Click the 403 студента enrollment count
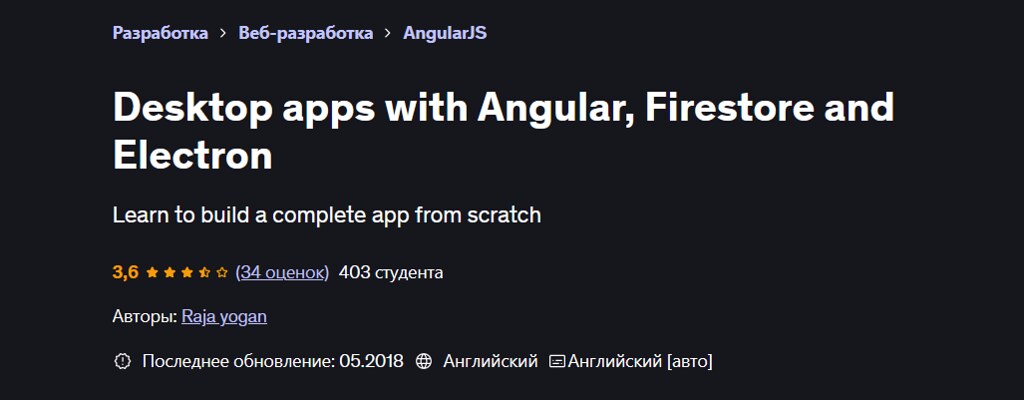The width and height of the screenshot is (1024, 400). (x=391, y=272)
